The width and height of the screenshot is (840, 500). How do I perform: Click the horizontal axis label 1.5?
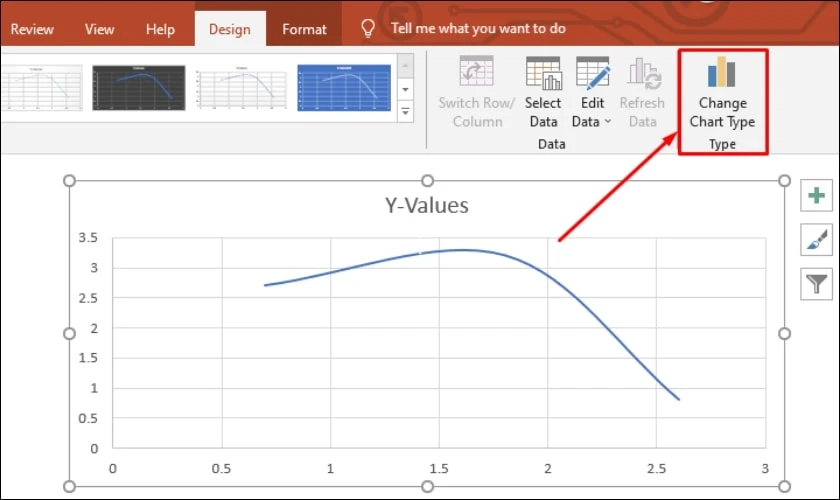click(x=439, y=469)
